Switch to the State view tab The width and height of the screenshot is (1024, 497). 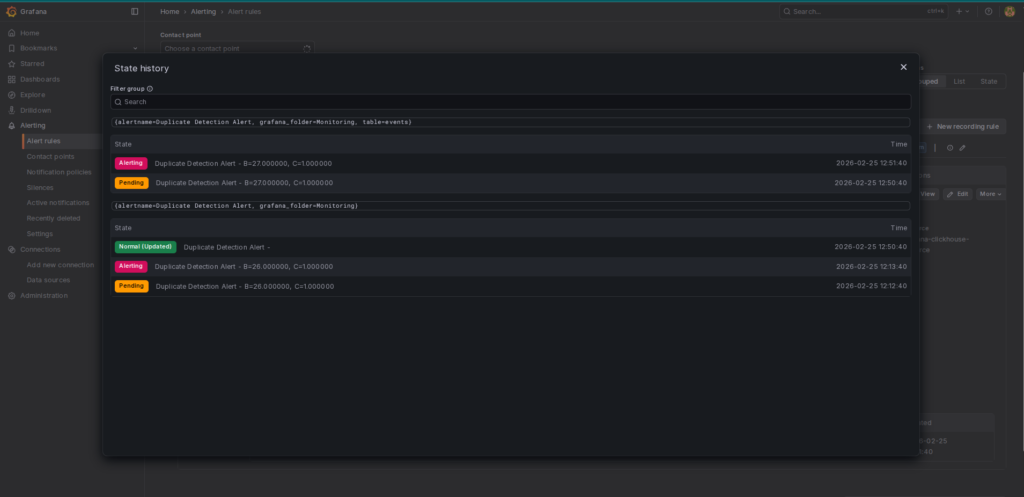pyautogui.click(x=988, y=81)
